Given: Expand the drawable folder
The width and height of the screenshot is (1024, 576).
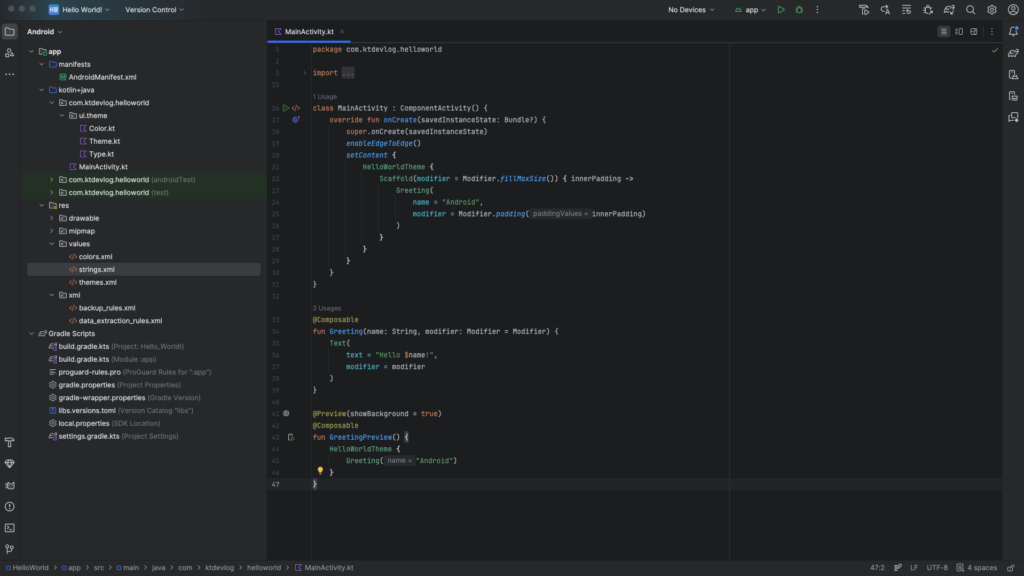Looking at the screenshot, I should point(52,218).
